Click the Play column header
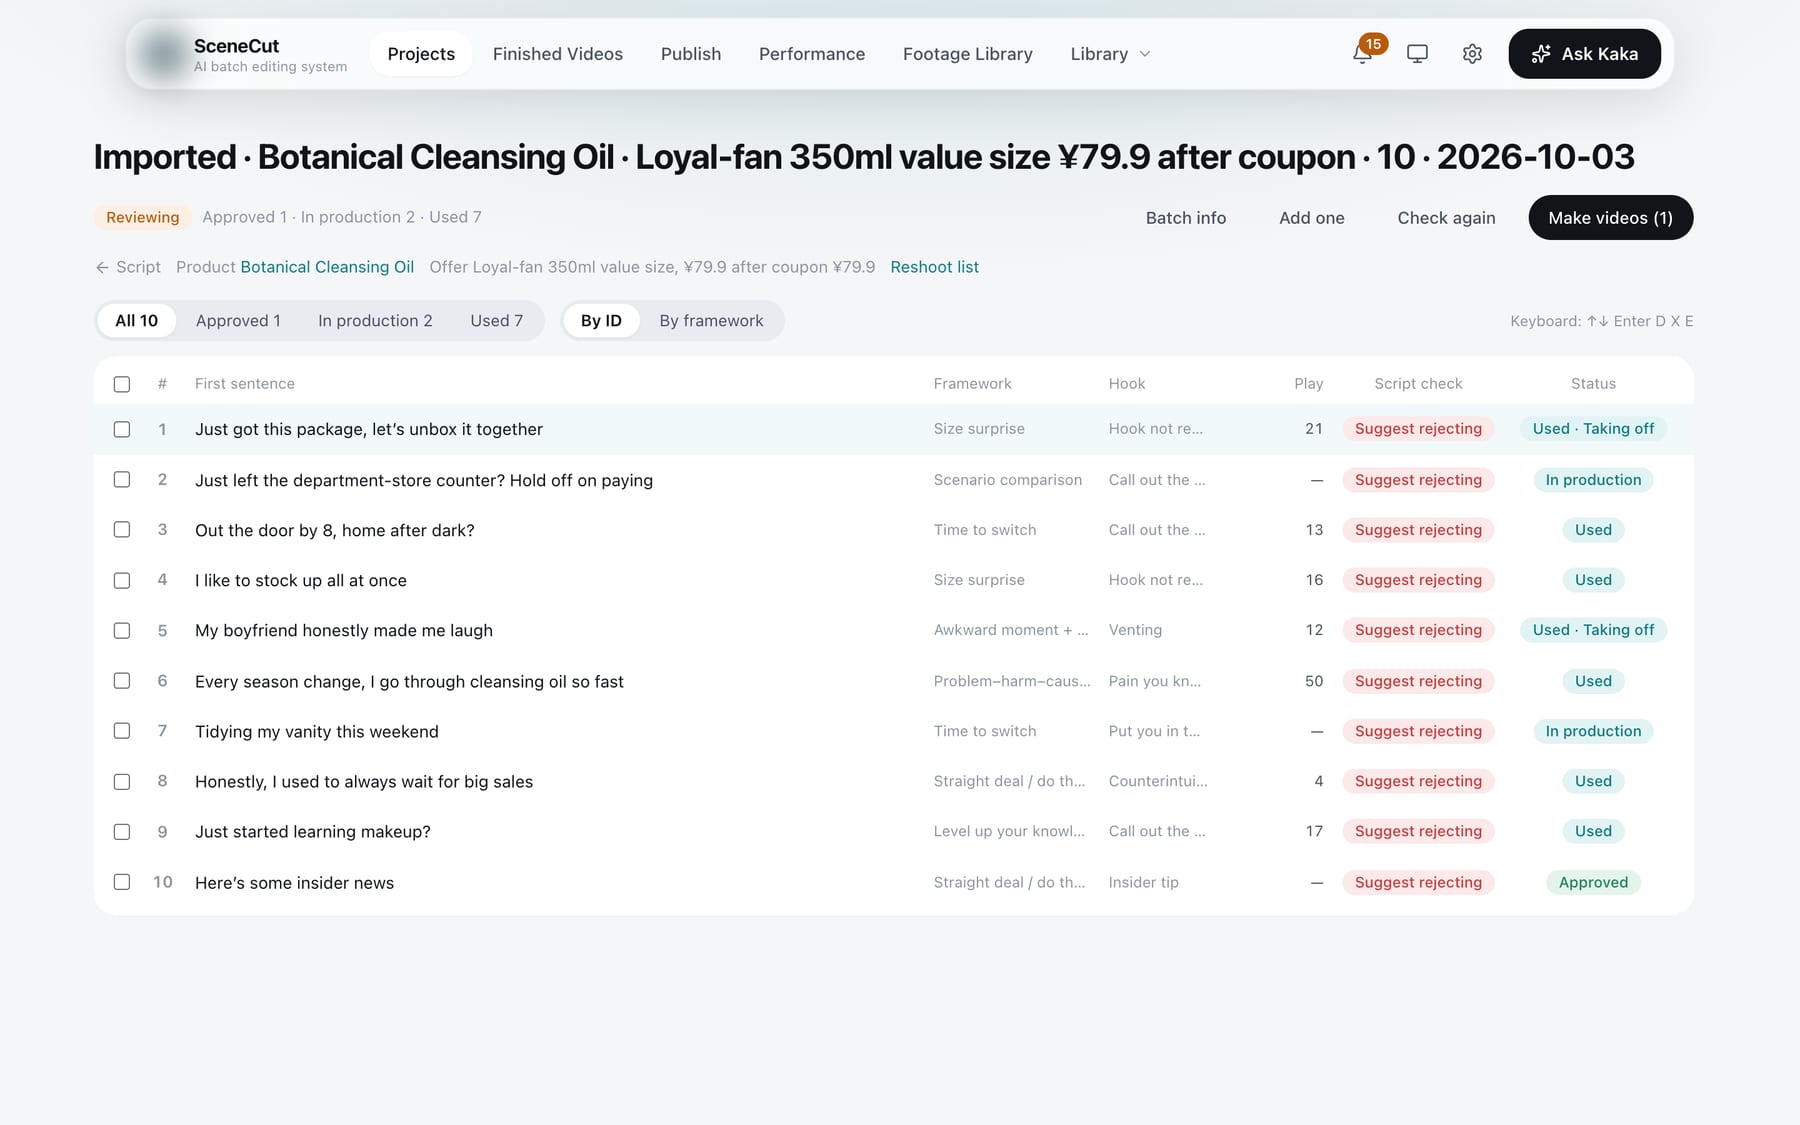 1308,384
